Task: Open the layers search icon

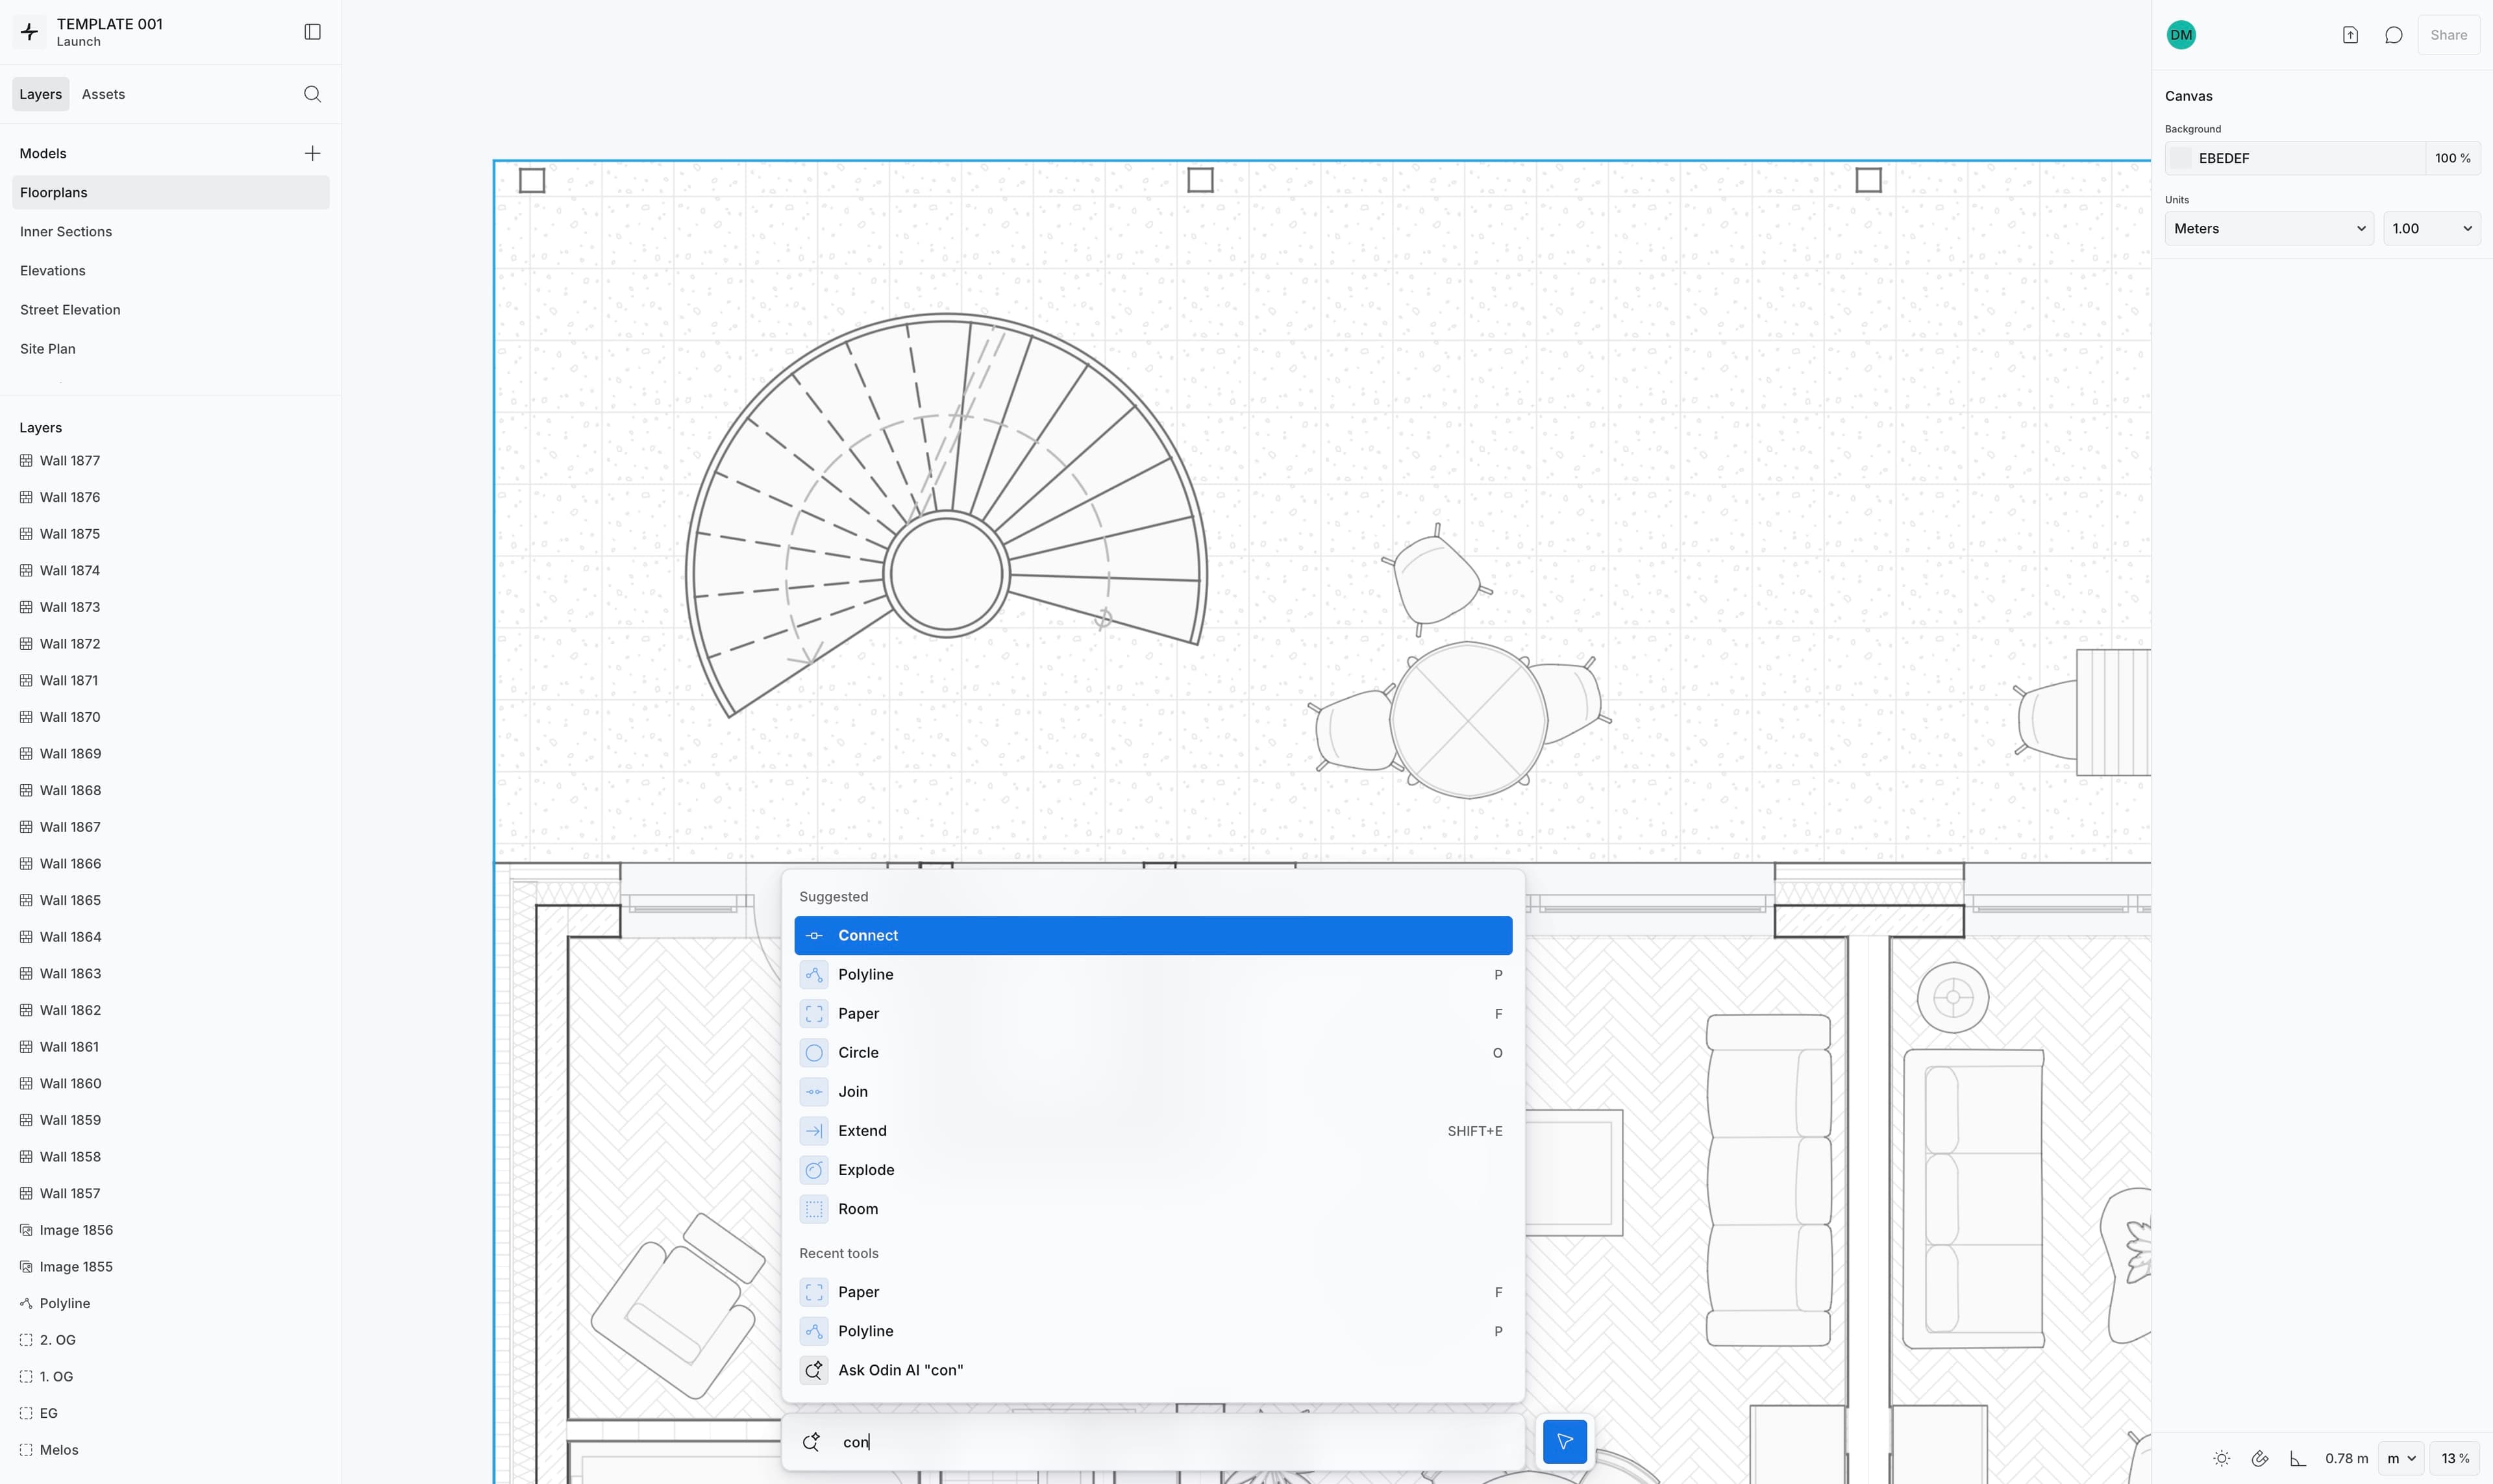Action: (313, 94)
